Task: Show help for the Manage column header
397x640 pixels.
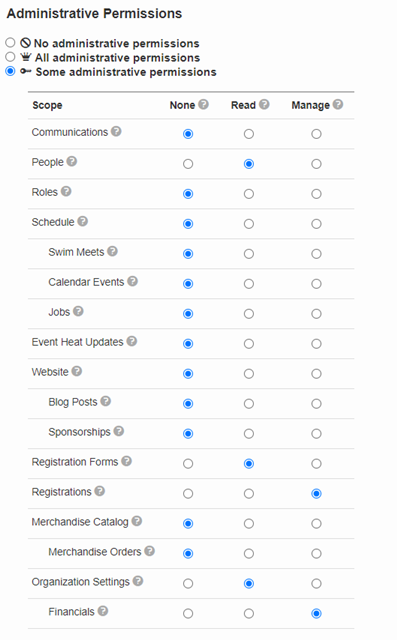Action: [x=338, y=104]
